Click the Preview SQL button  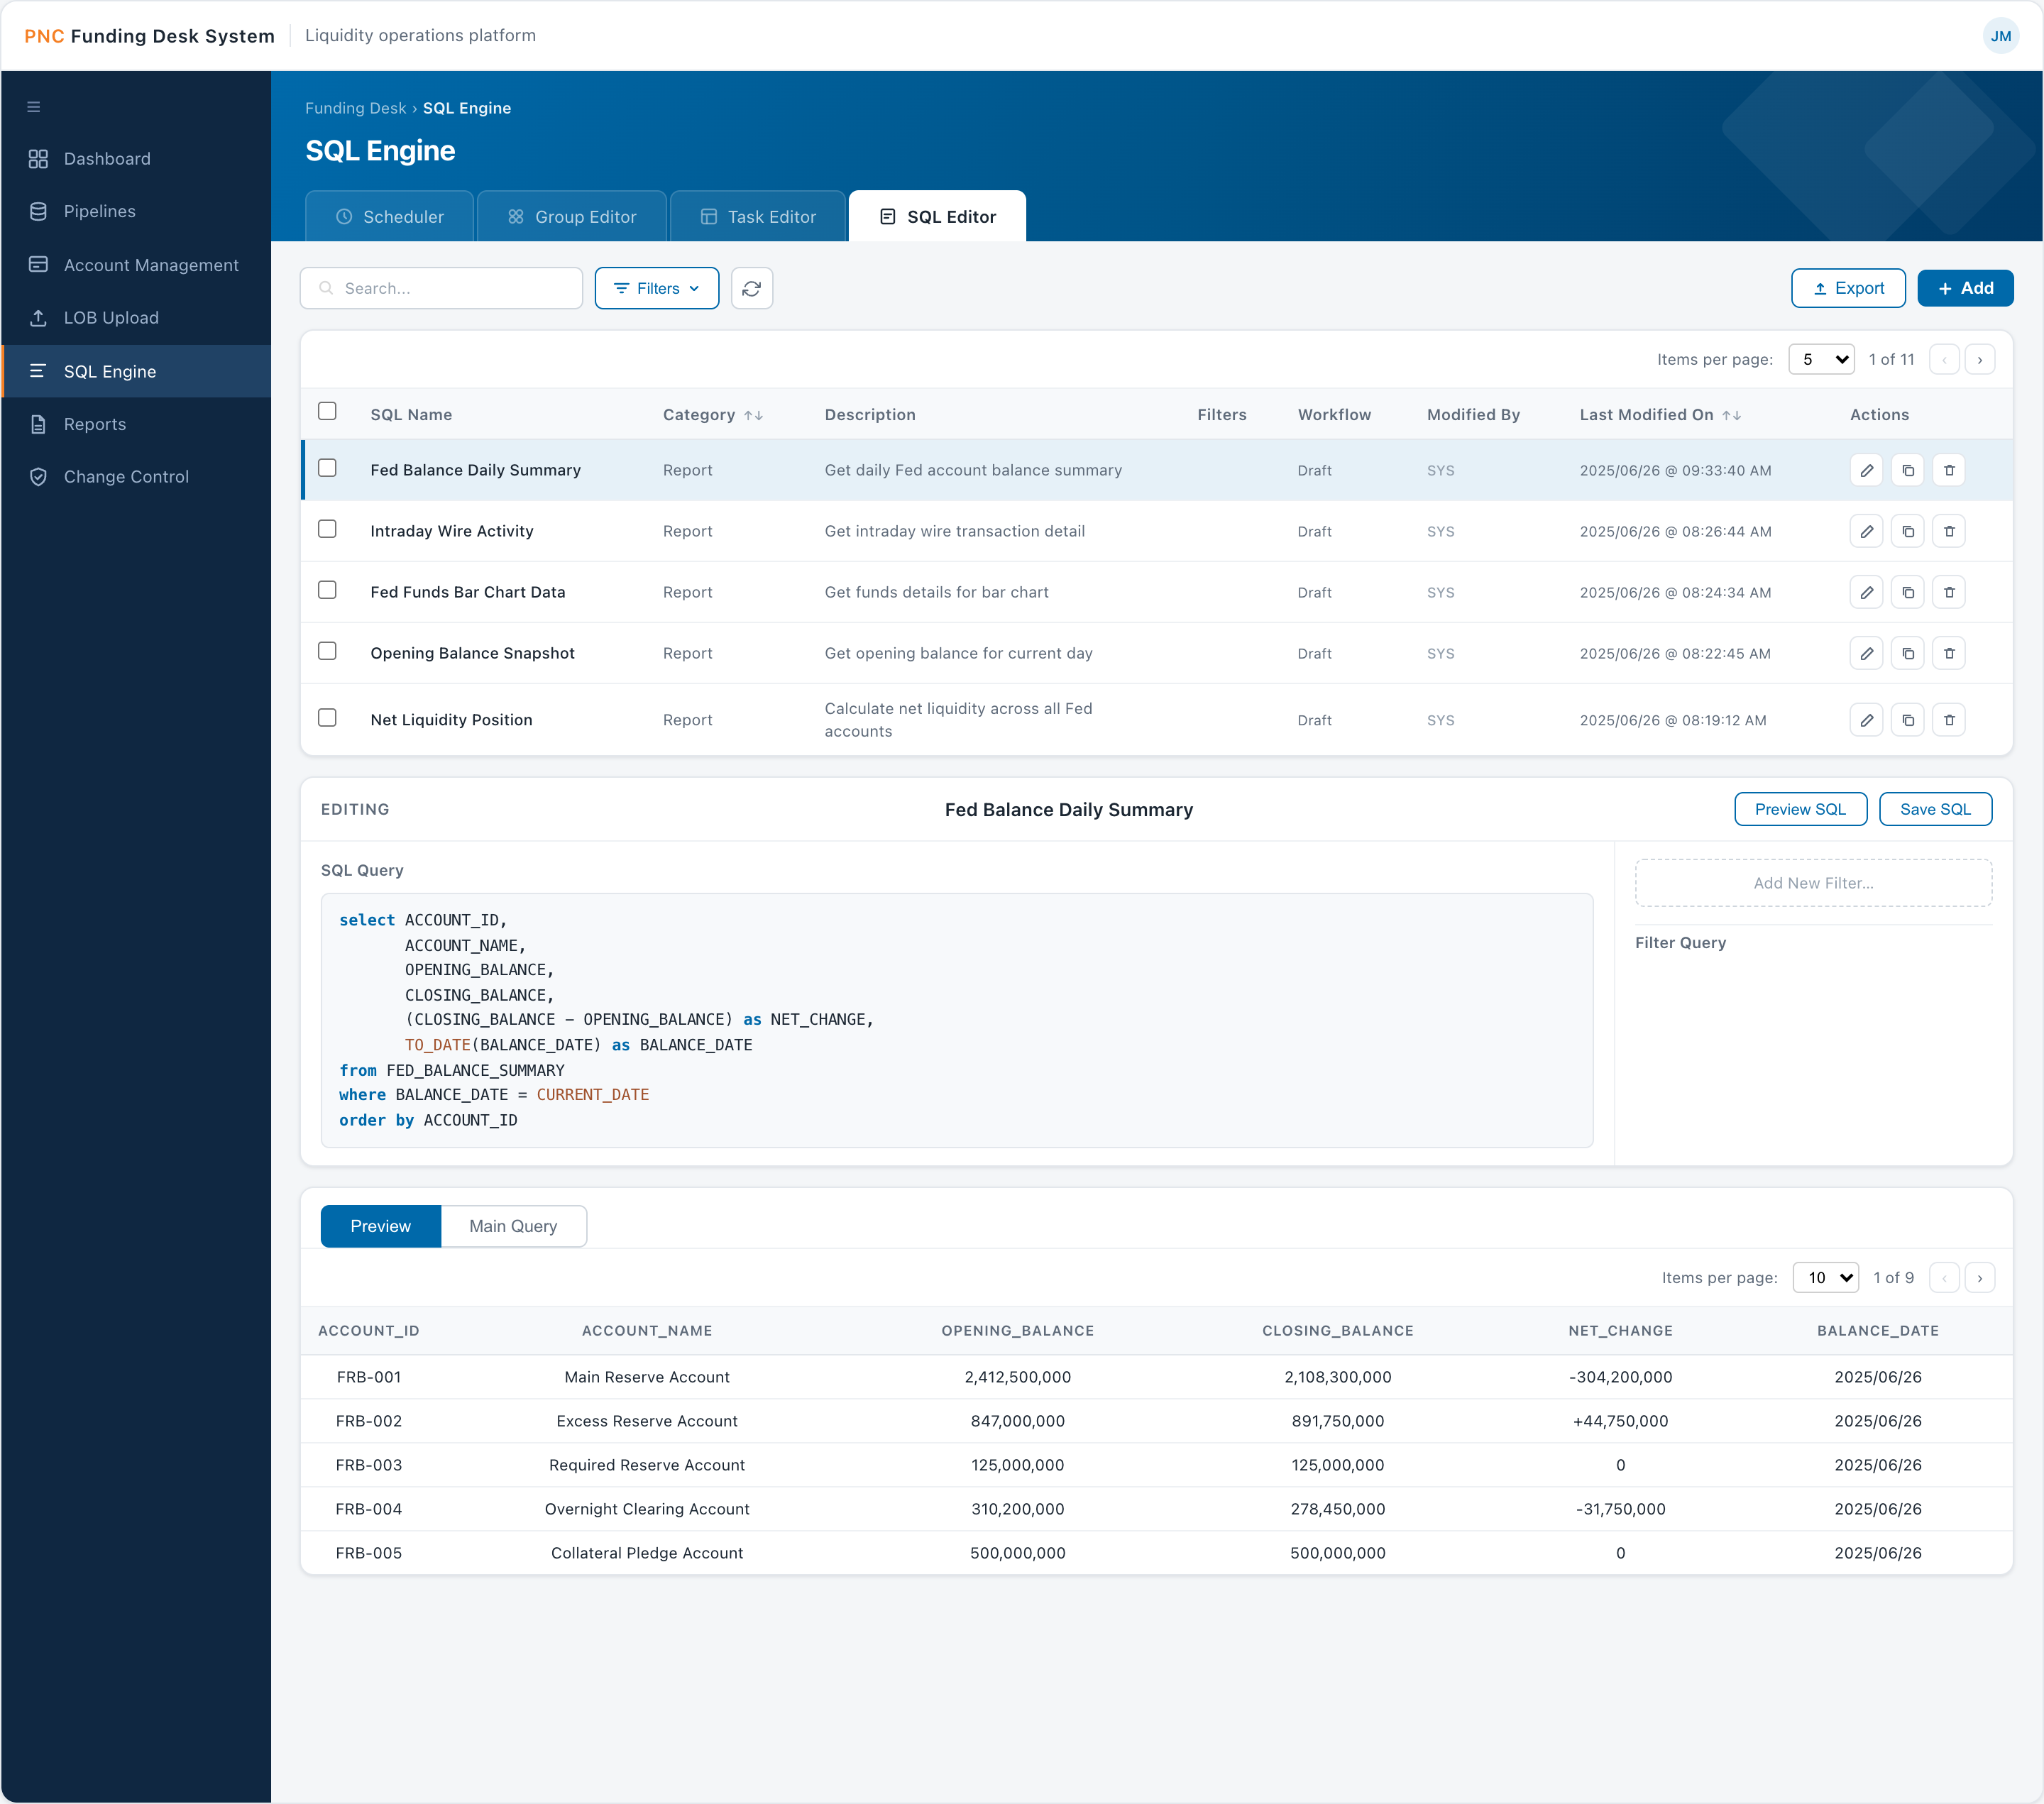(1800, 809)
